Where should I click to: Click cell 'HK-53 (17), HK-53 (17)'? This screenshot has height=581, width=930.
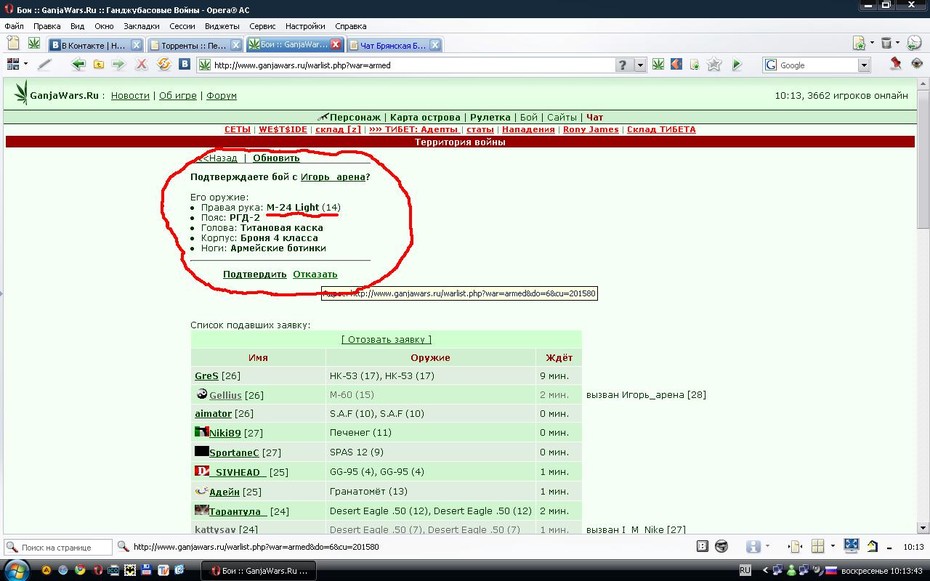pos(430,375)
